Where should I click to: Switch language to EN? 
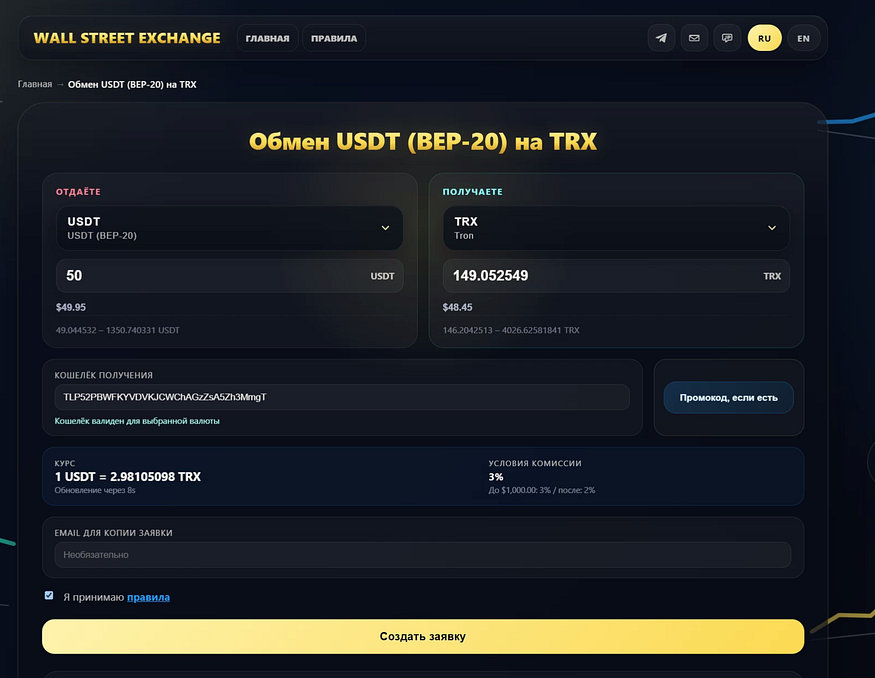(x=804, y=38)
